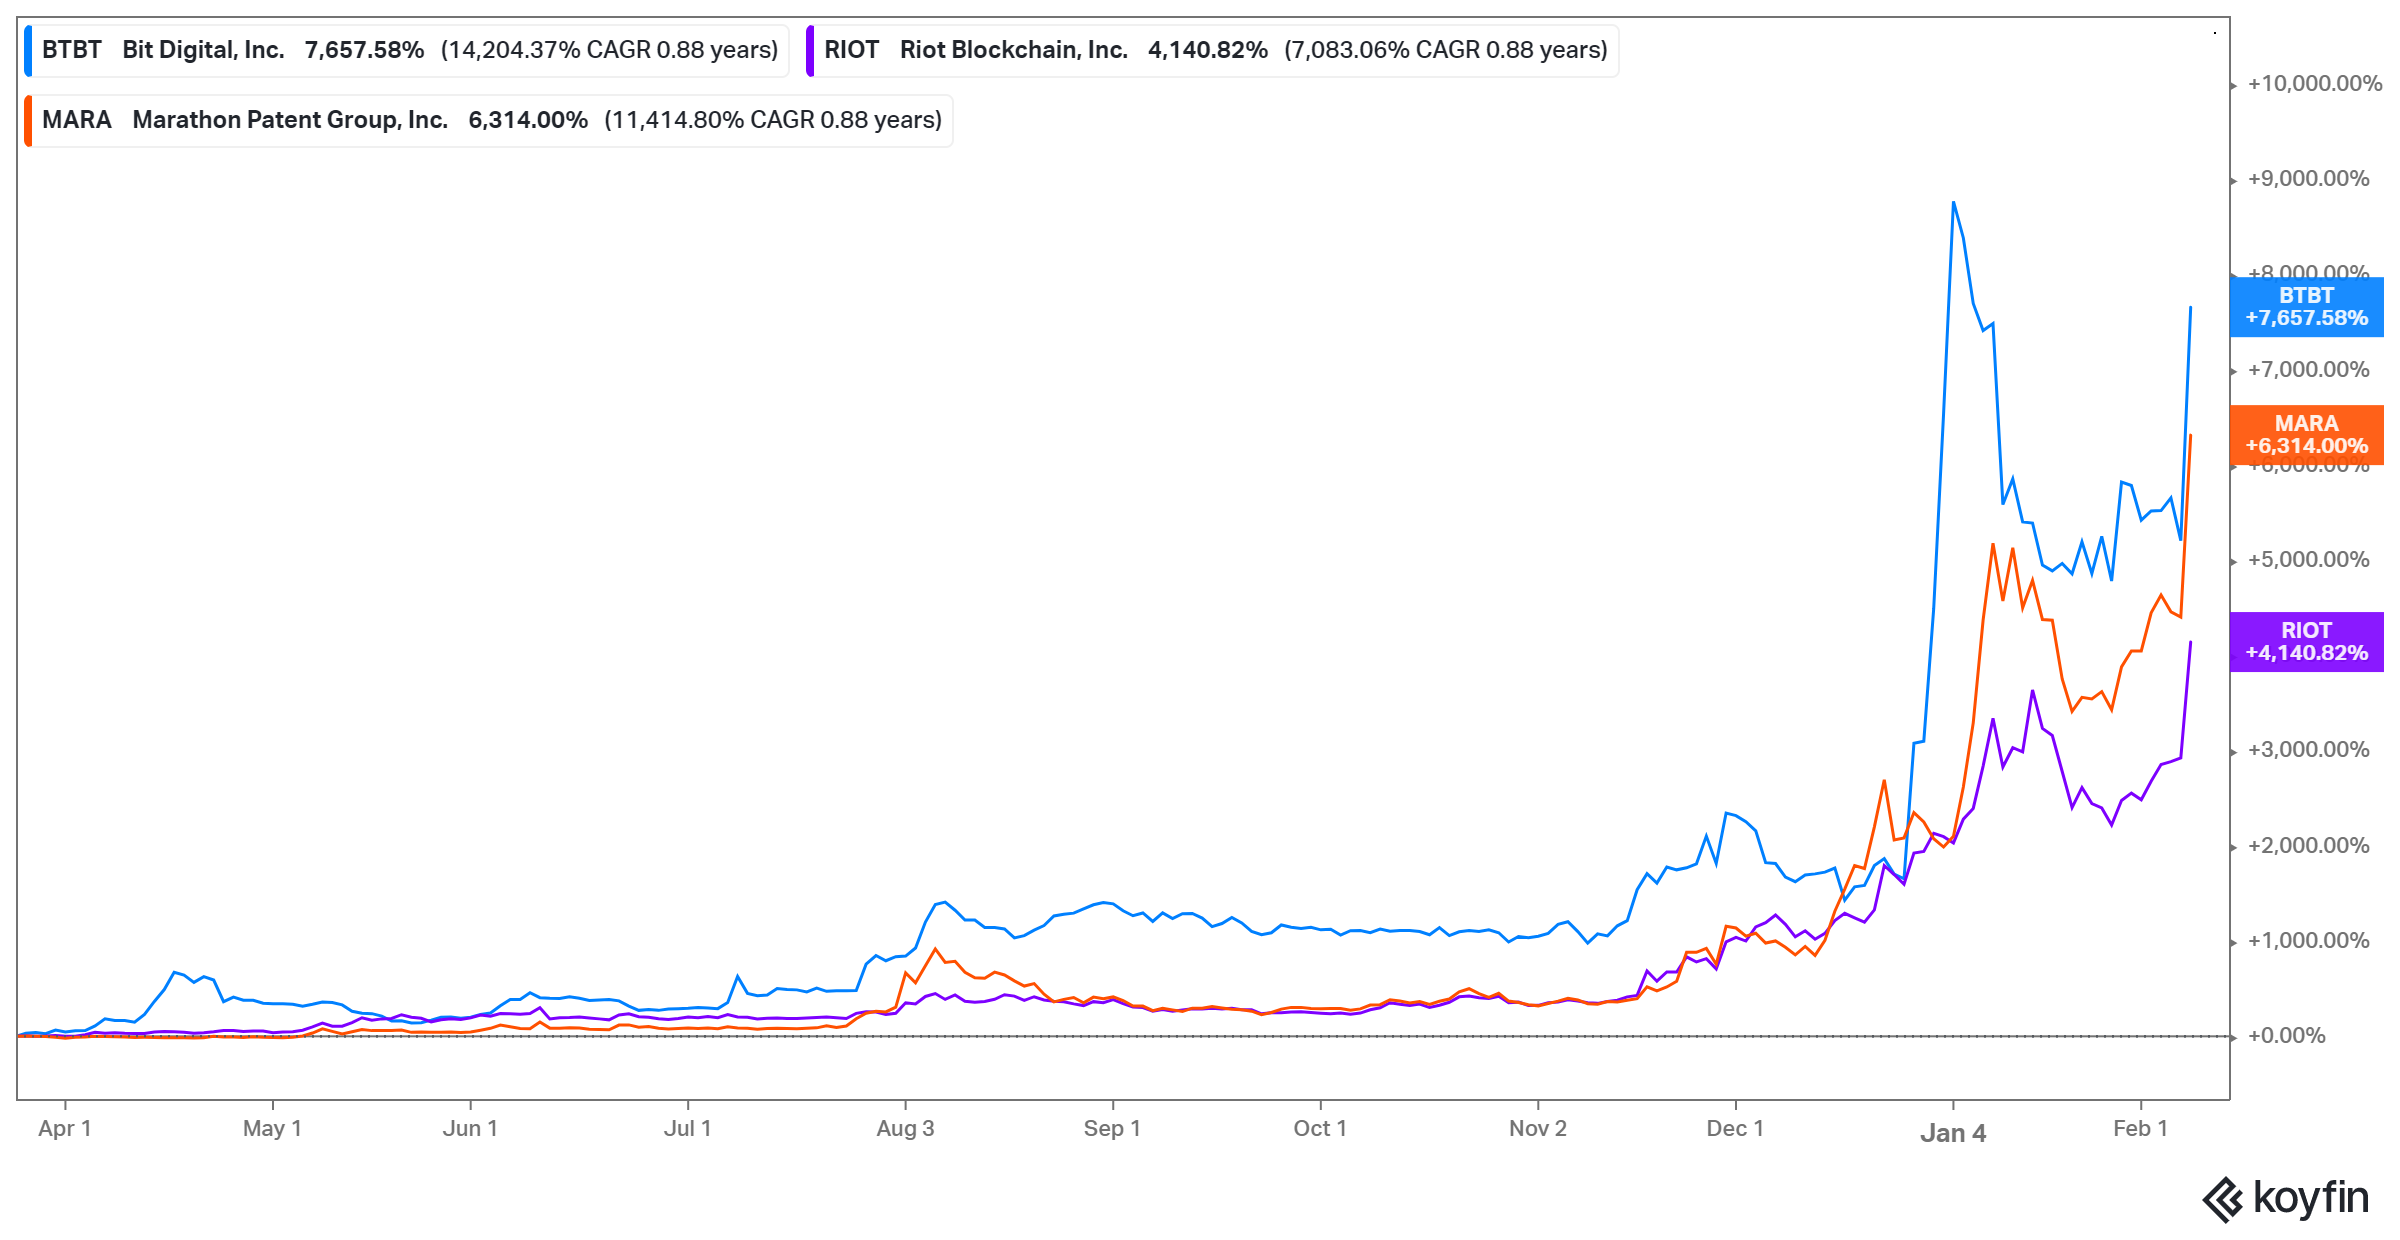Viewport: 2400px width, 1240px height.
Task: Click the purple RIOT legend color bar
Action: [810, 50]
